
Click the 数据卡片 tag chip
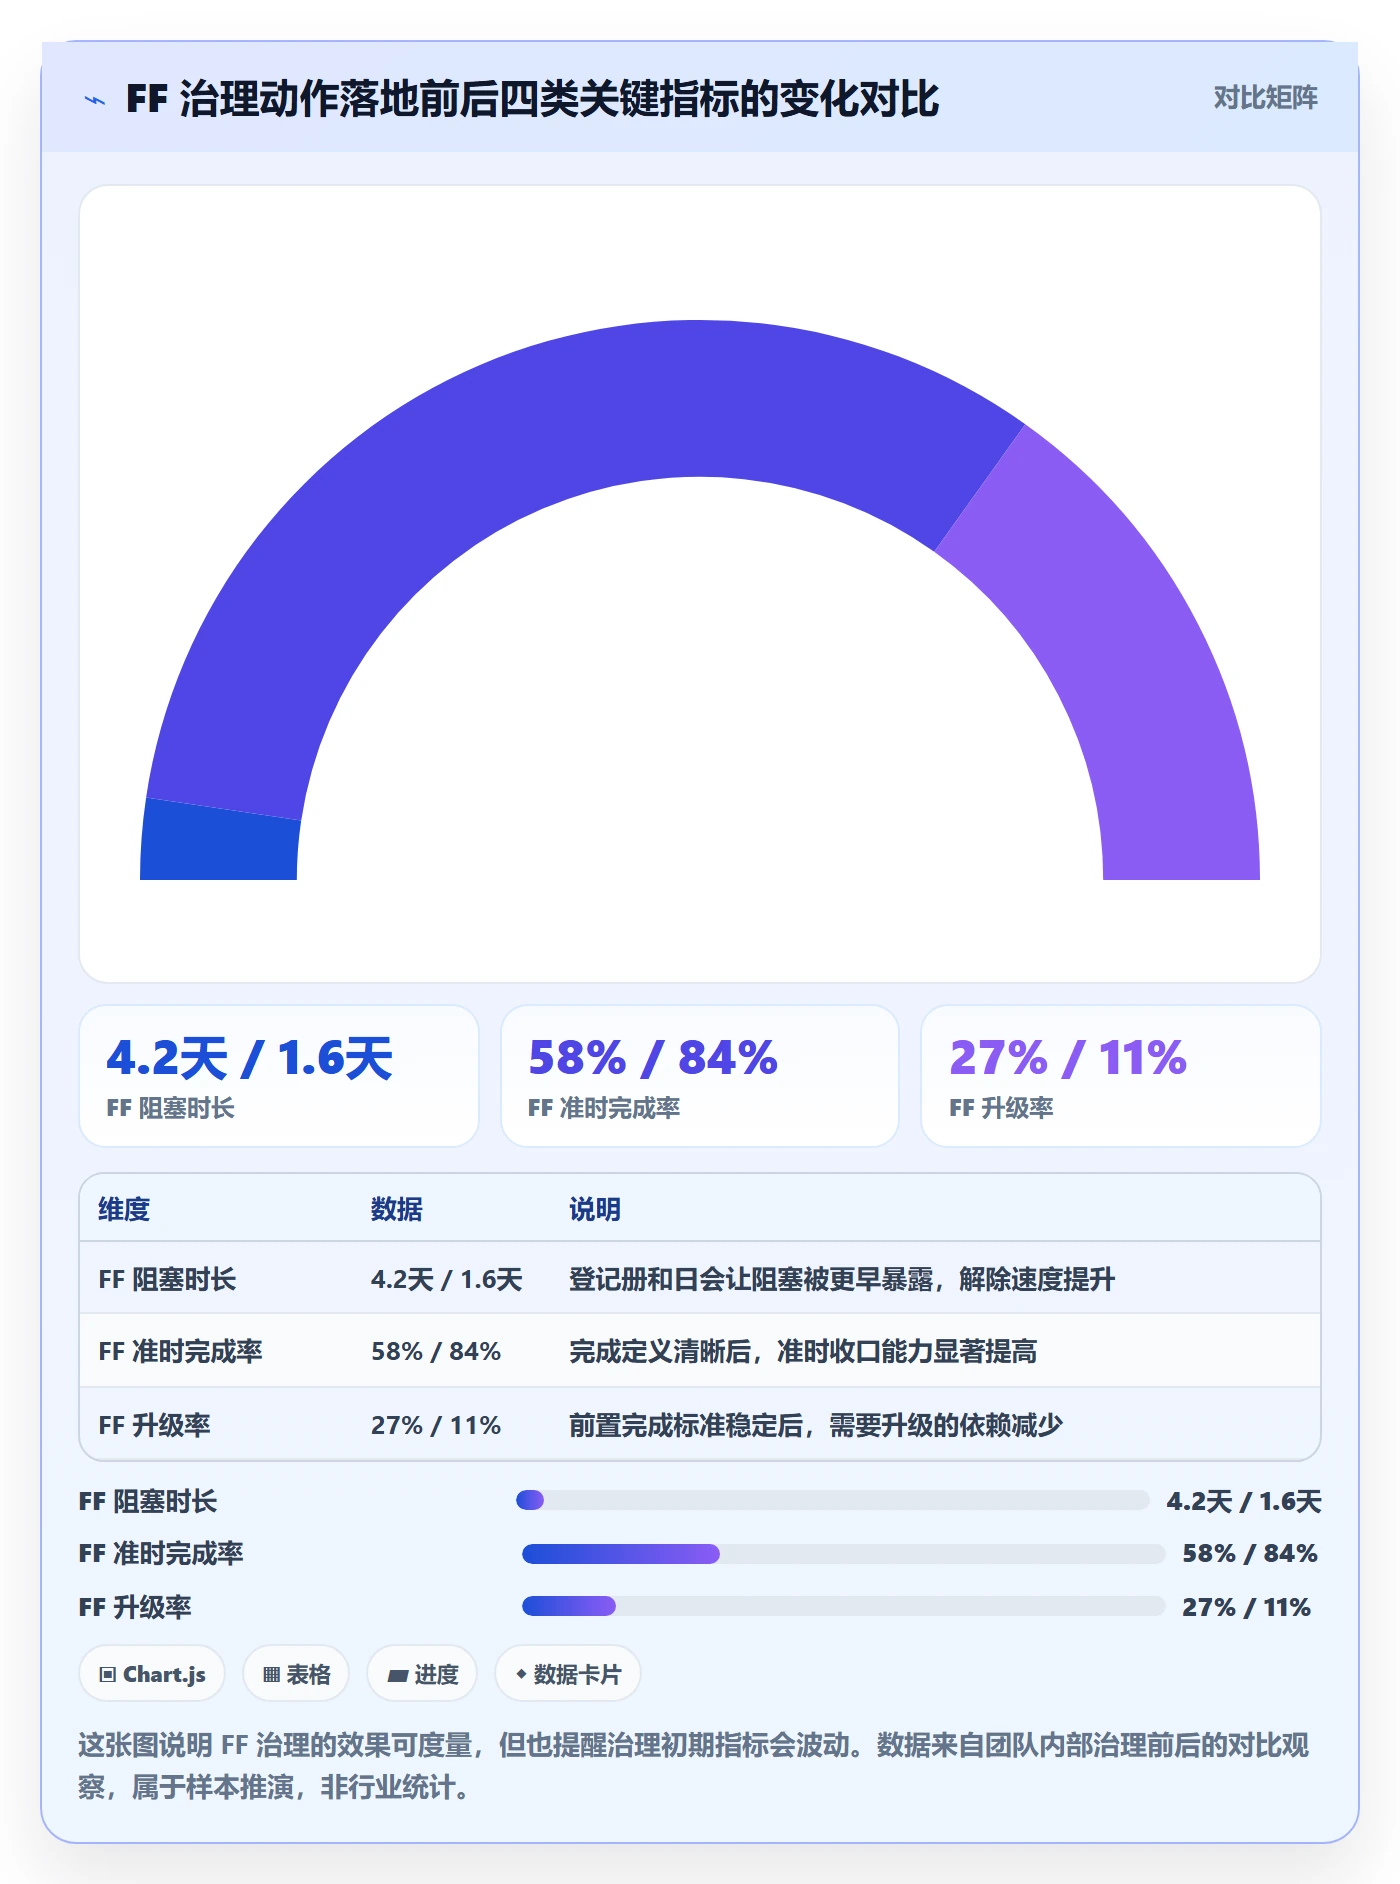tap(568, 1673)
